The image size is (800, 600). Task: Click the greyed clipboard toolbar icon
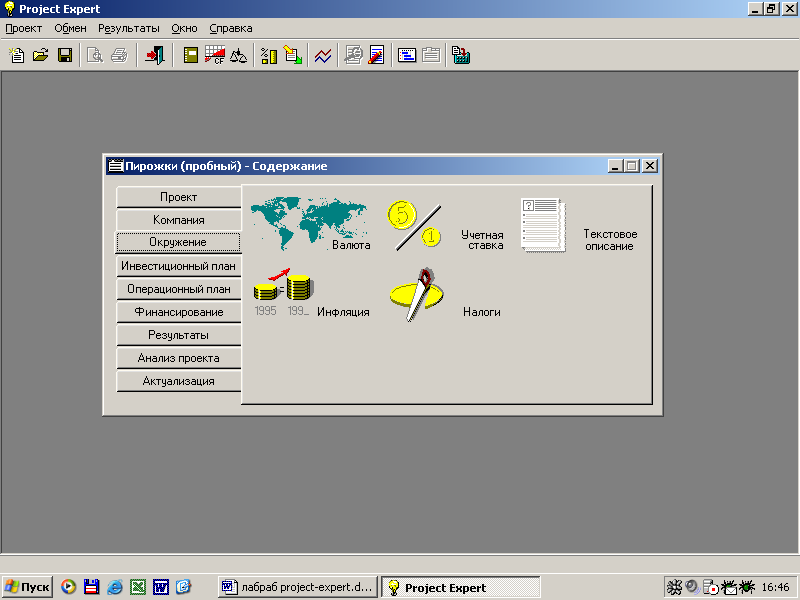pos(431,55)
